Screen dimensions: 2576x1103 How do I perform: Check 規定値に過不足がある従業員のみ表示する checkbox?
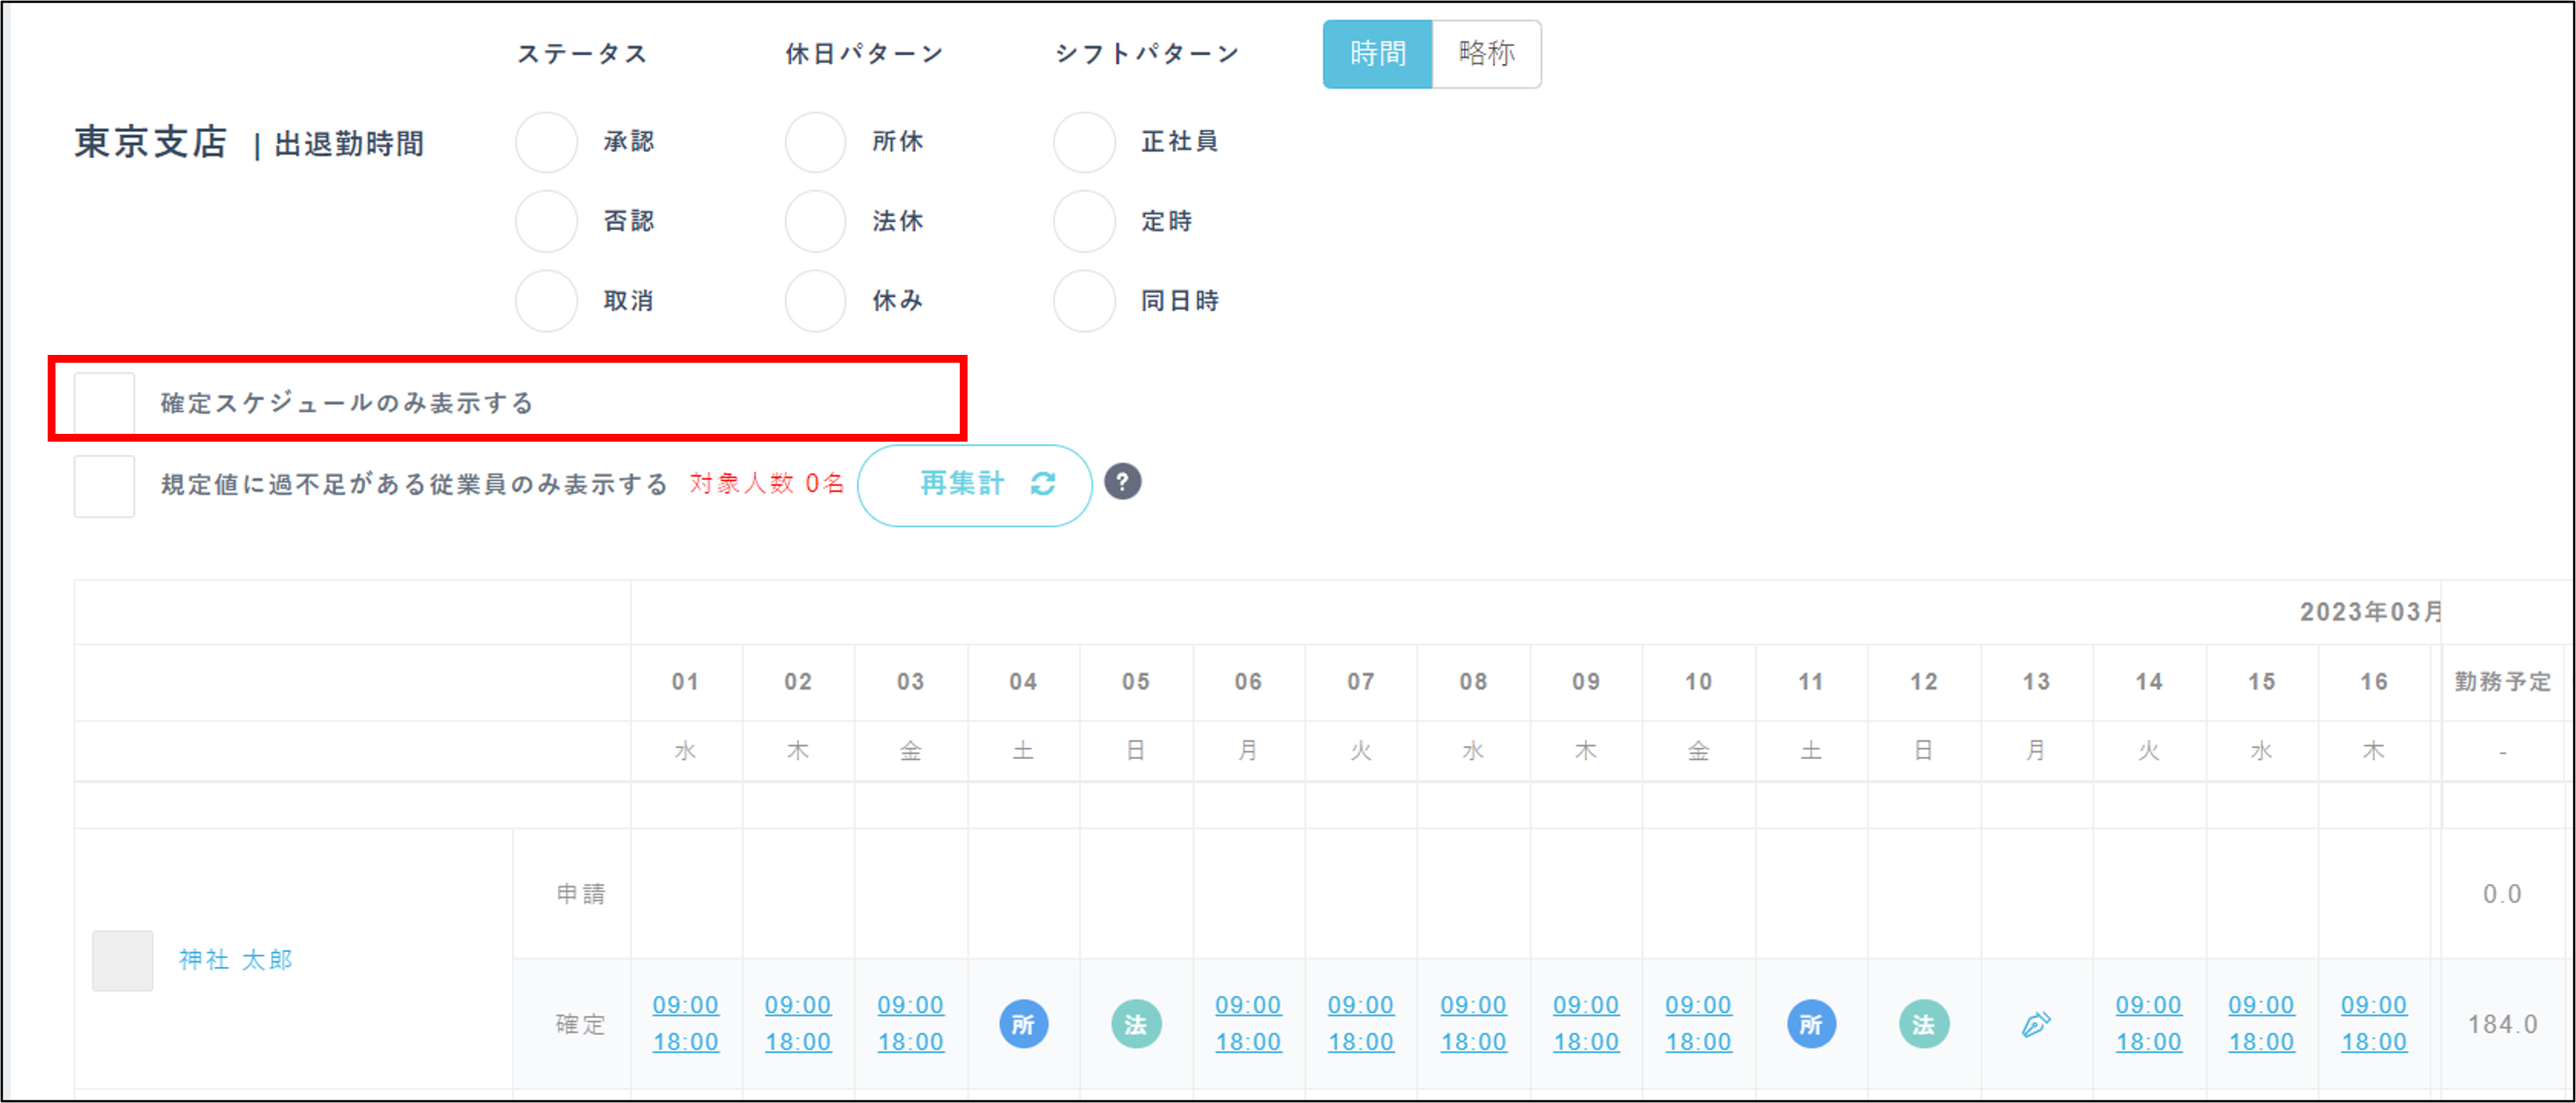coord(104,486)
